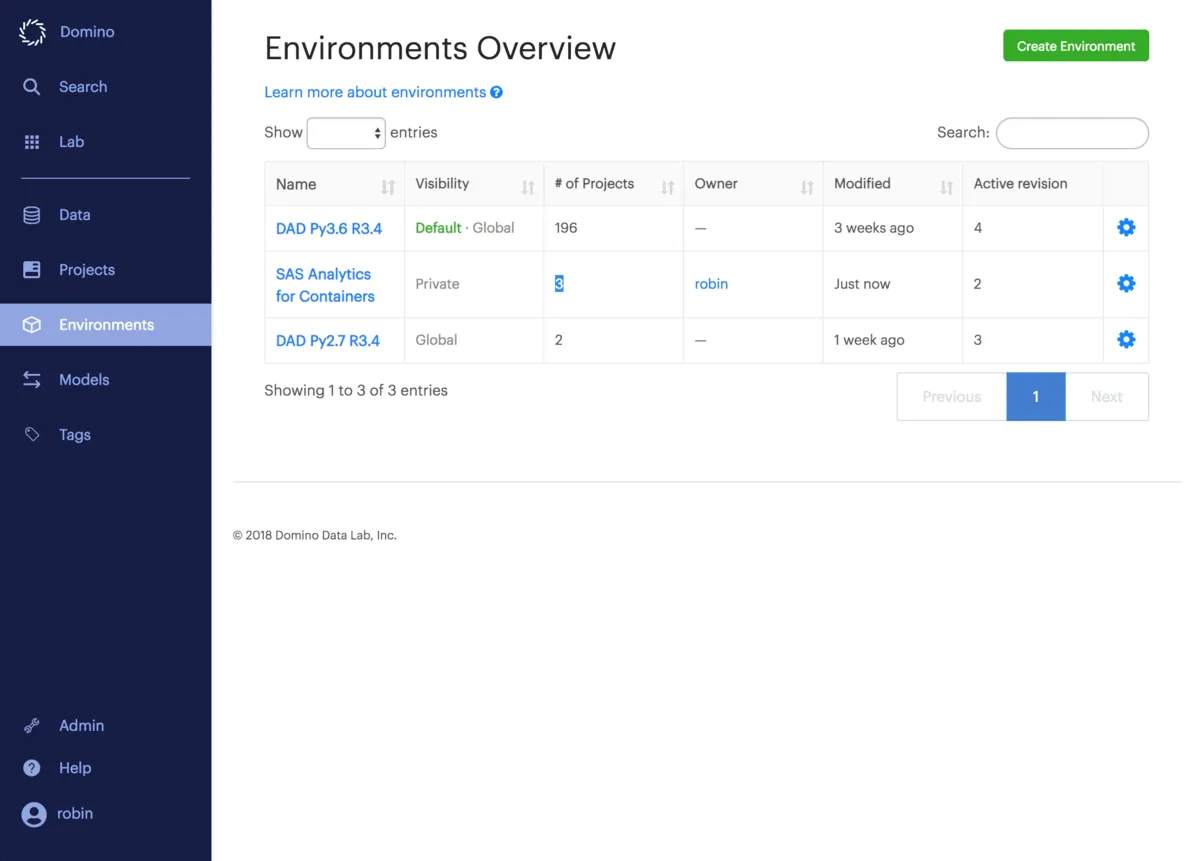
Task: Click the Lab grid icon
Action: (32, 142)
